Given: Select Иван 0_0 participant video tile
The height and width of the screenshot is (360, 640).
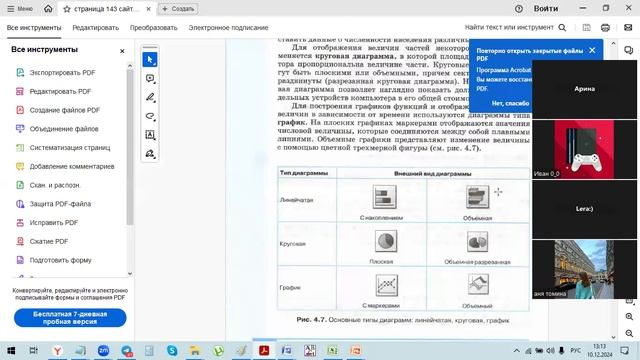Looking at the screenshot, I should pyautogui.click(x=584, y=149).
